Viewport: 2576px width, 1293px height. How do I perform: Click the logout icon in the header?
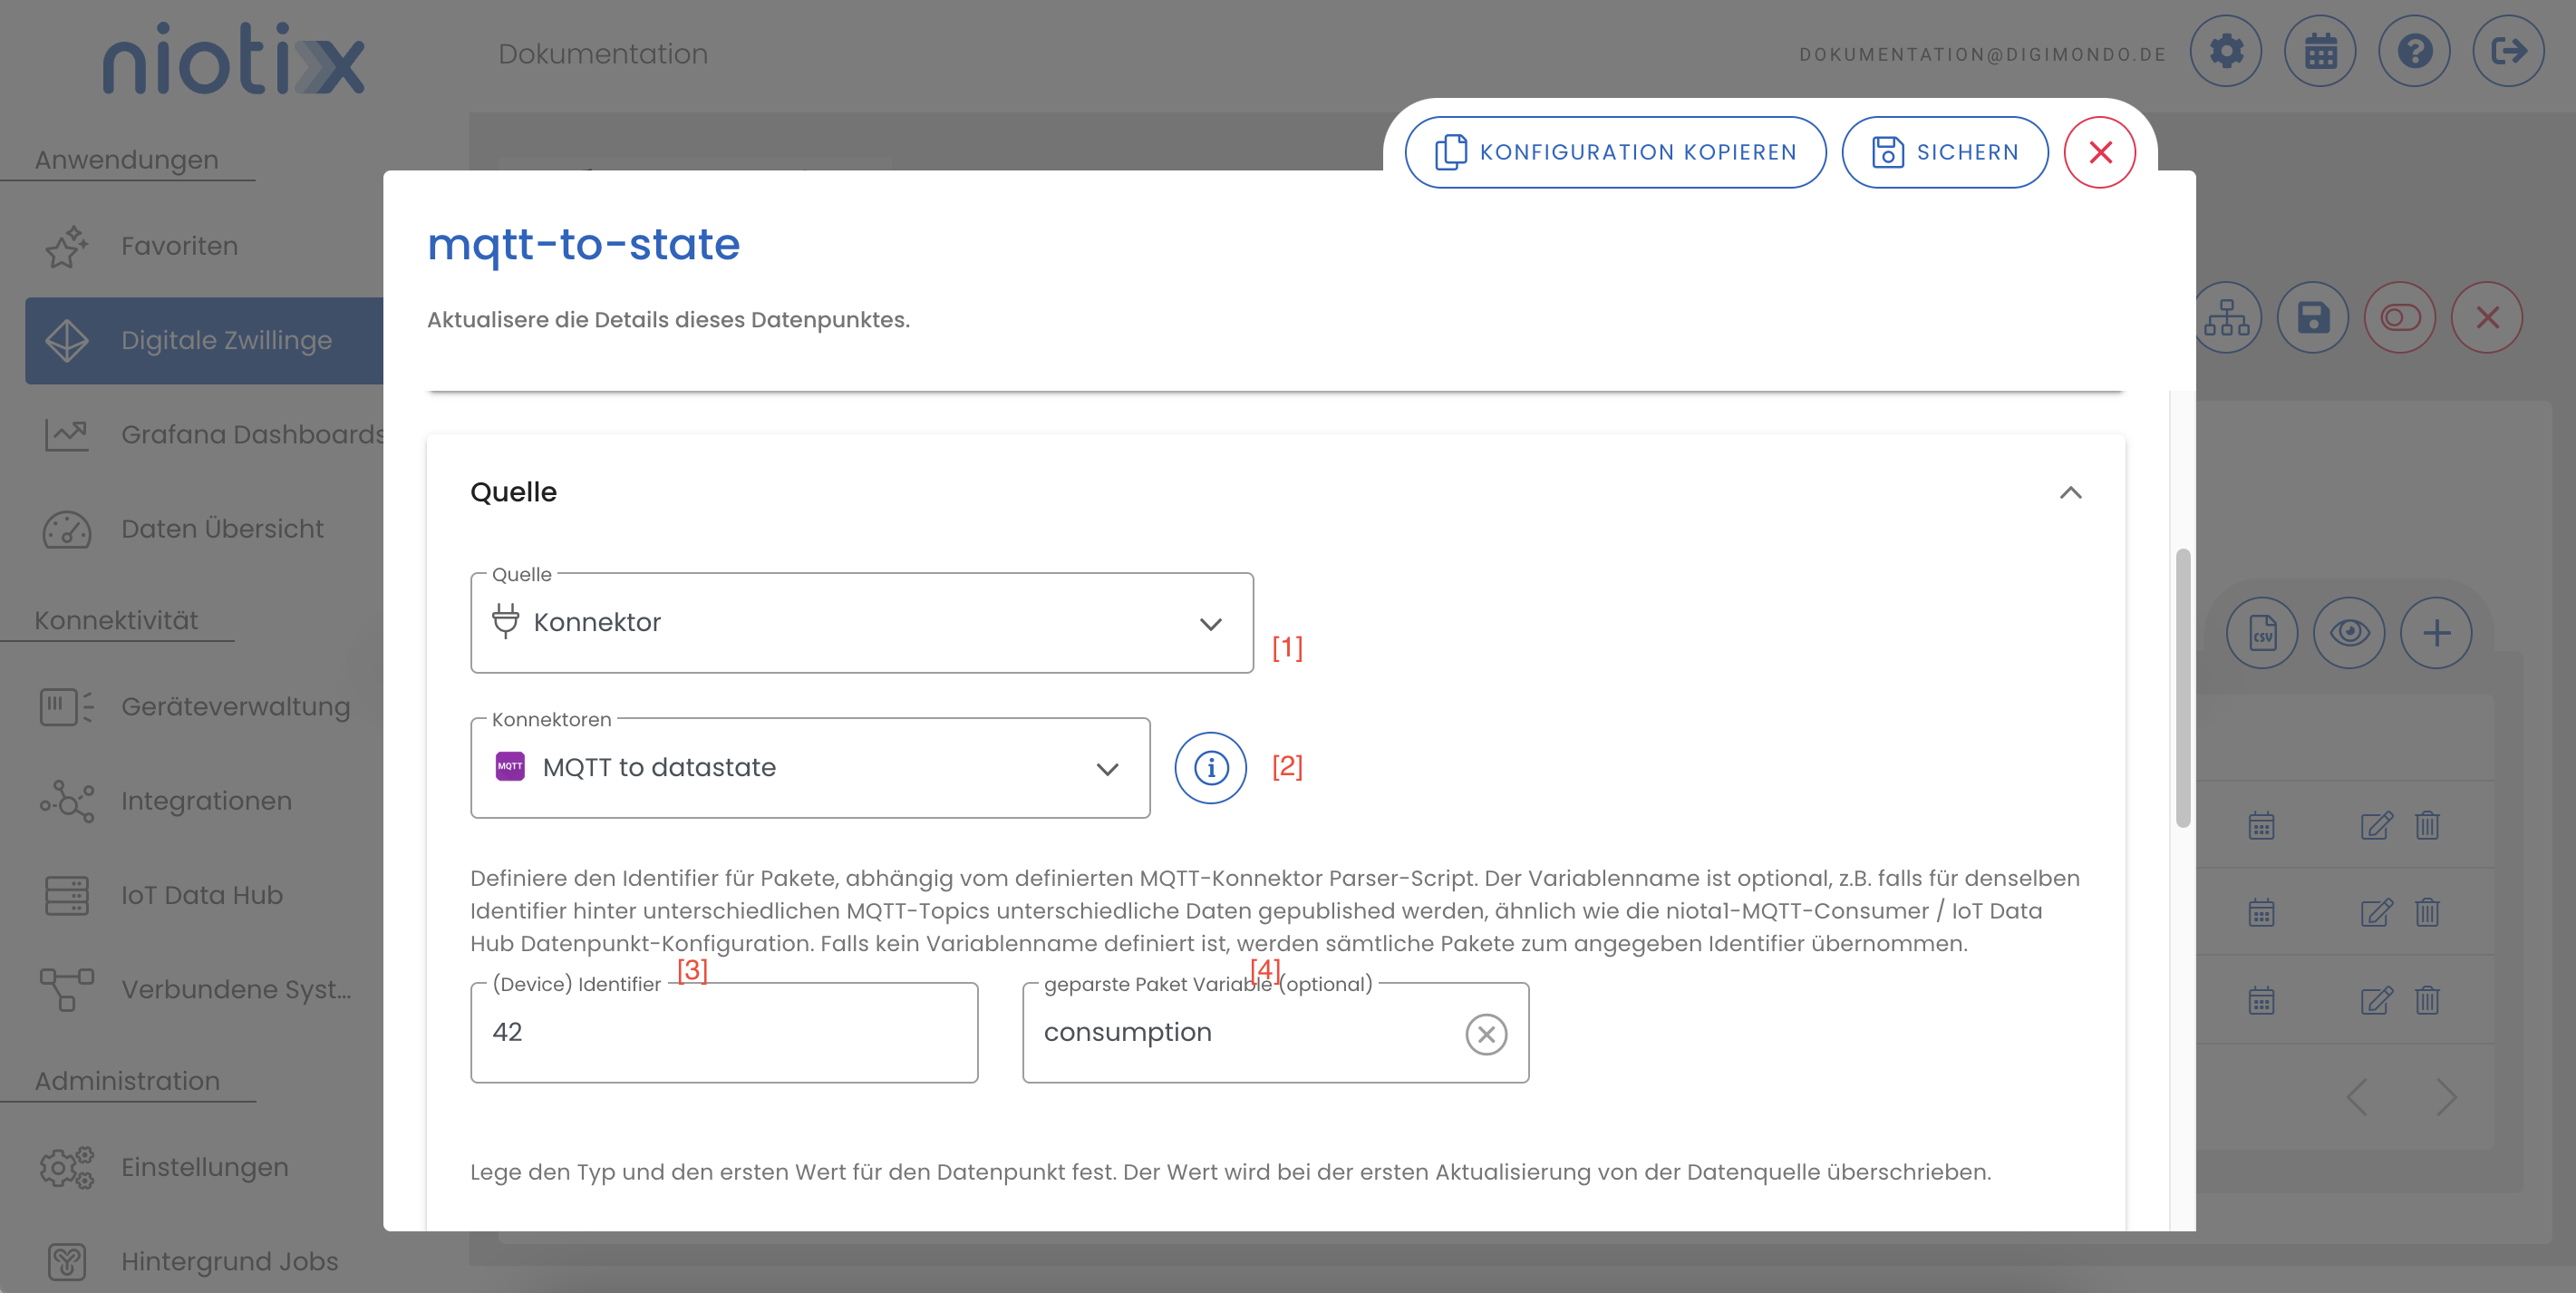[x=2508, y=51]
